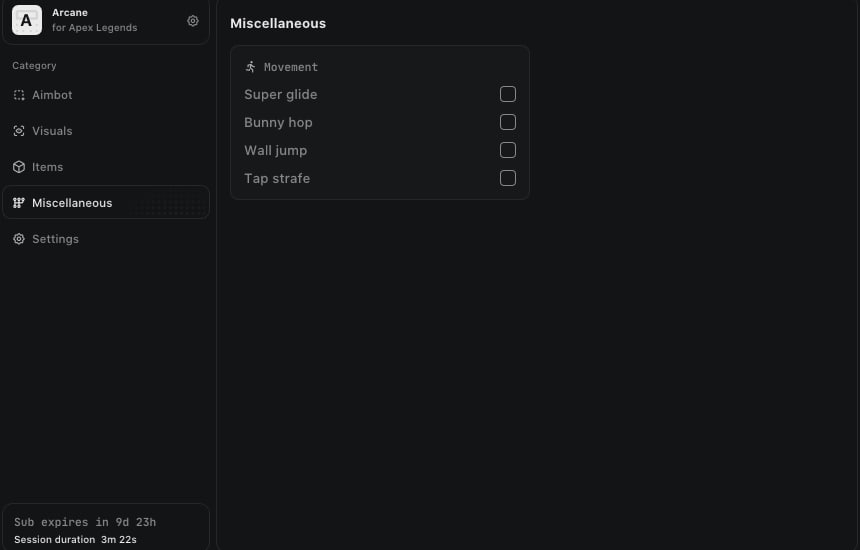
Task: Click the running figure Movement icon
Action: pos(251,67)
